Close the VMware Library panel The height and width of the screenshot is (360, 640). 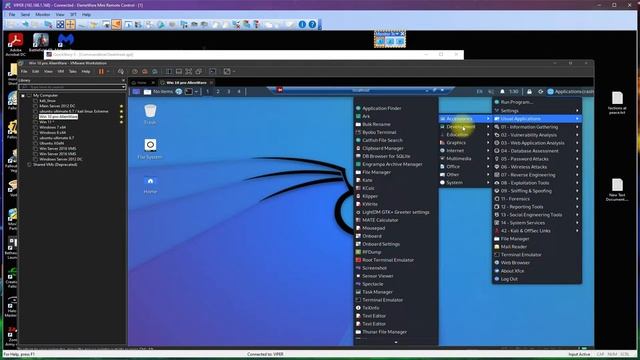pos(123,80)
